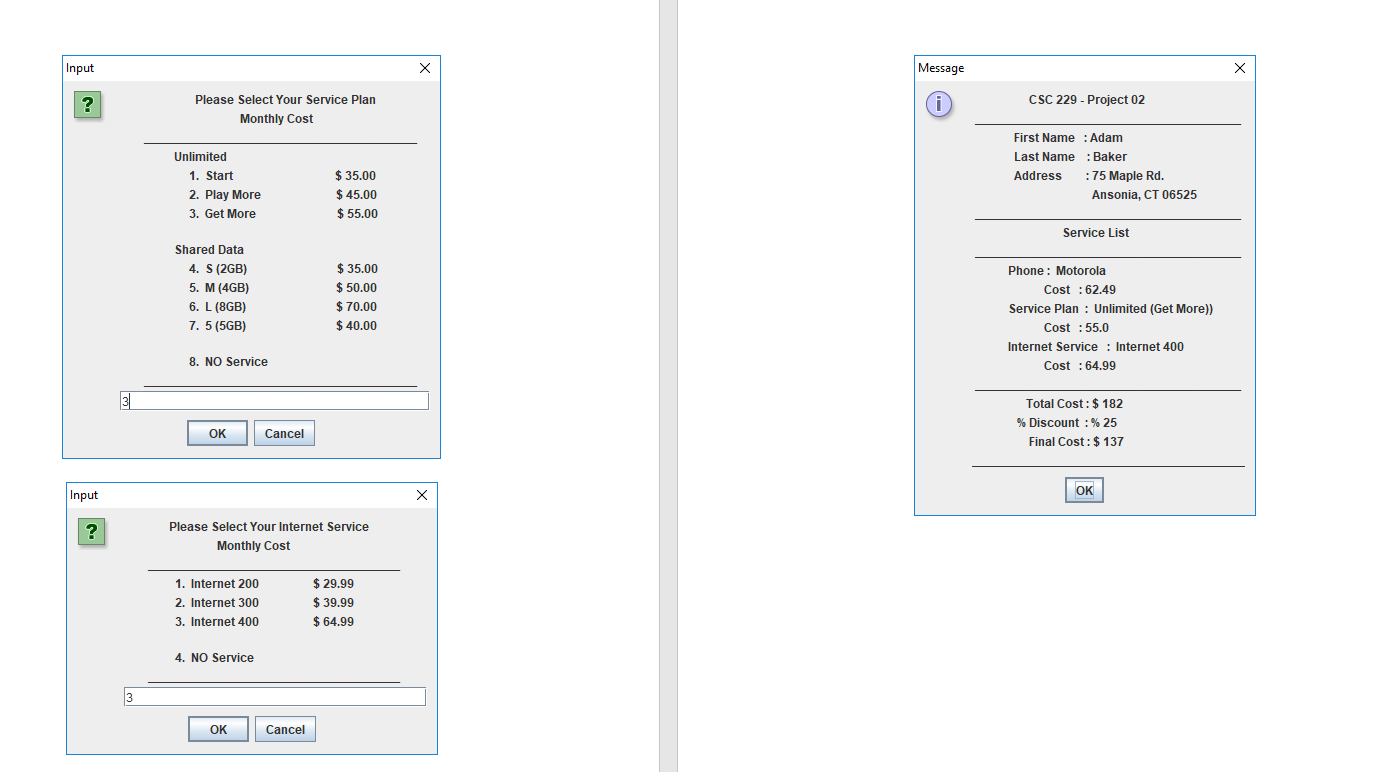Click the '2. Play More' plan text
Viewport: 1384px width, 772px height.
pos(225,195)
